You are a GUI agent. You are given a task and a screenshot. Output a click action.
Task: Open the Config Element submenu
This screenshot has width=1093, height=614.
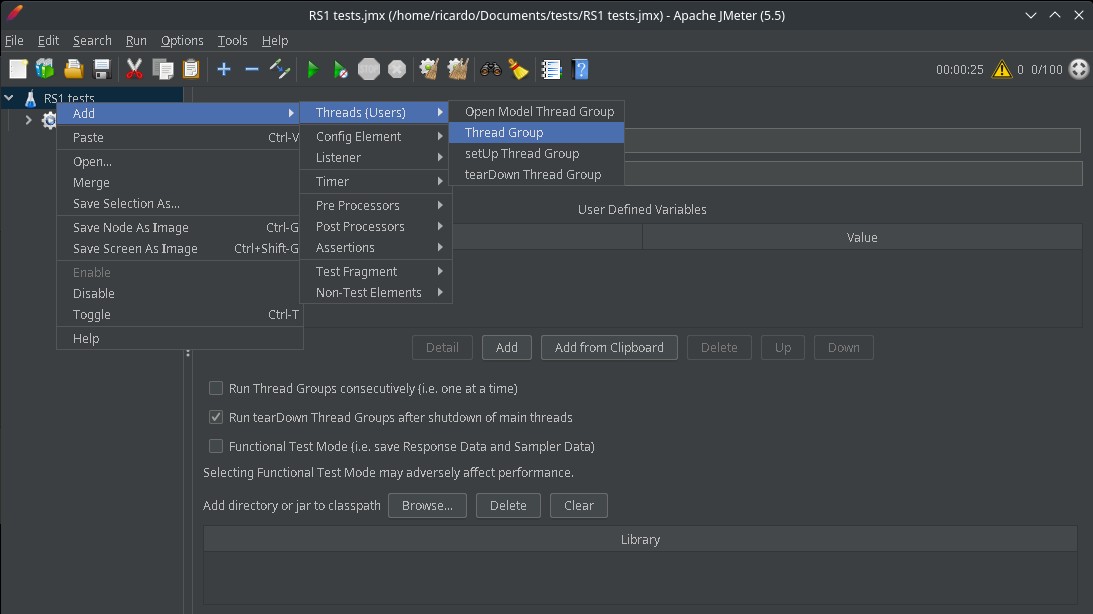(x=376, y=137)
